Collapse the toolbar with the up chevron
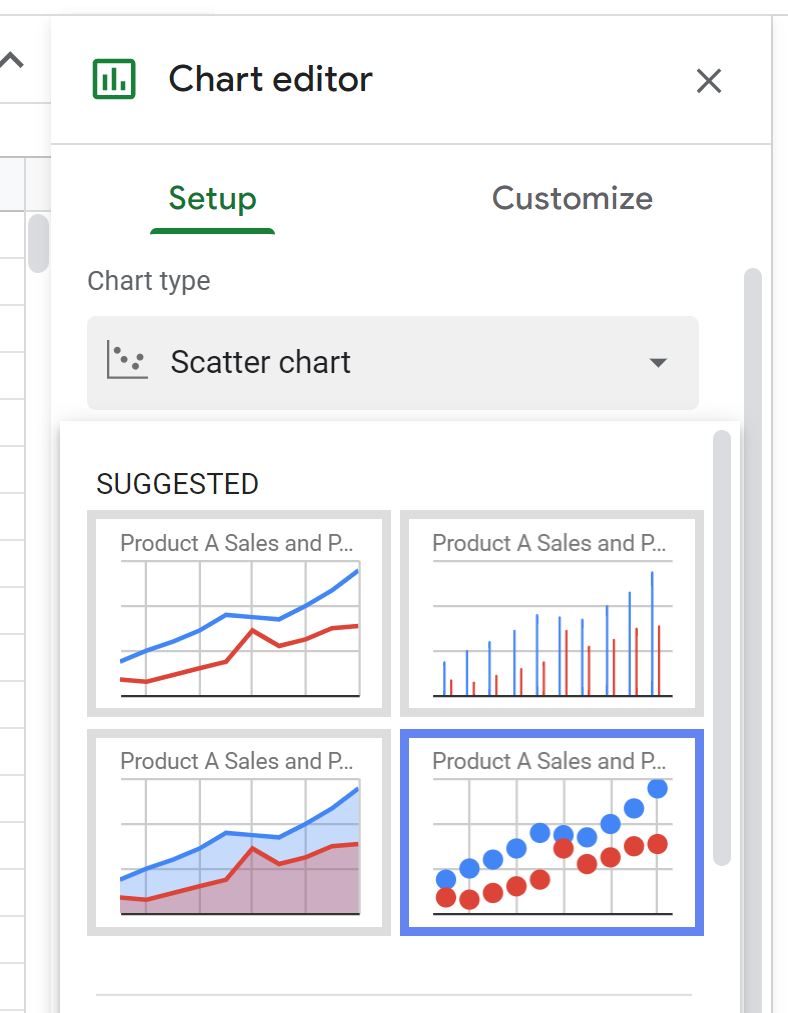The image size is (788, 1013). [x=12, y=61]
